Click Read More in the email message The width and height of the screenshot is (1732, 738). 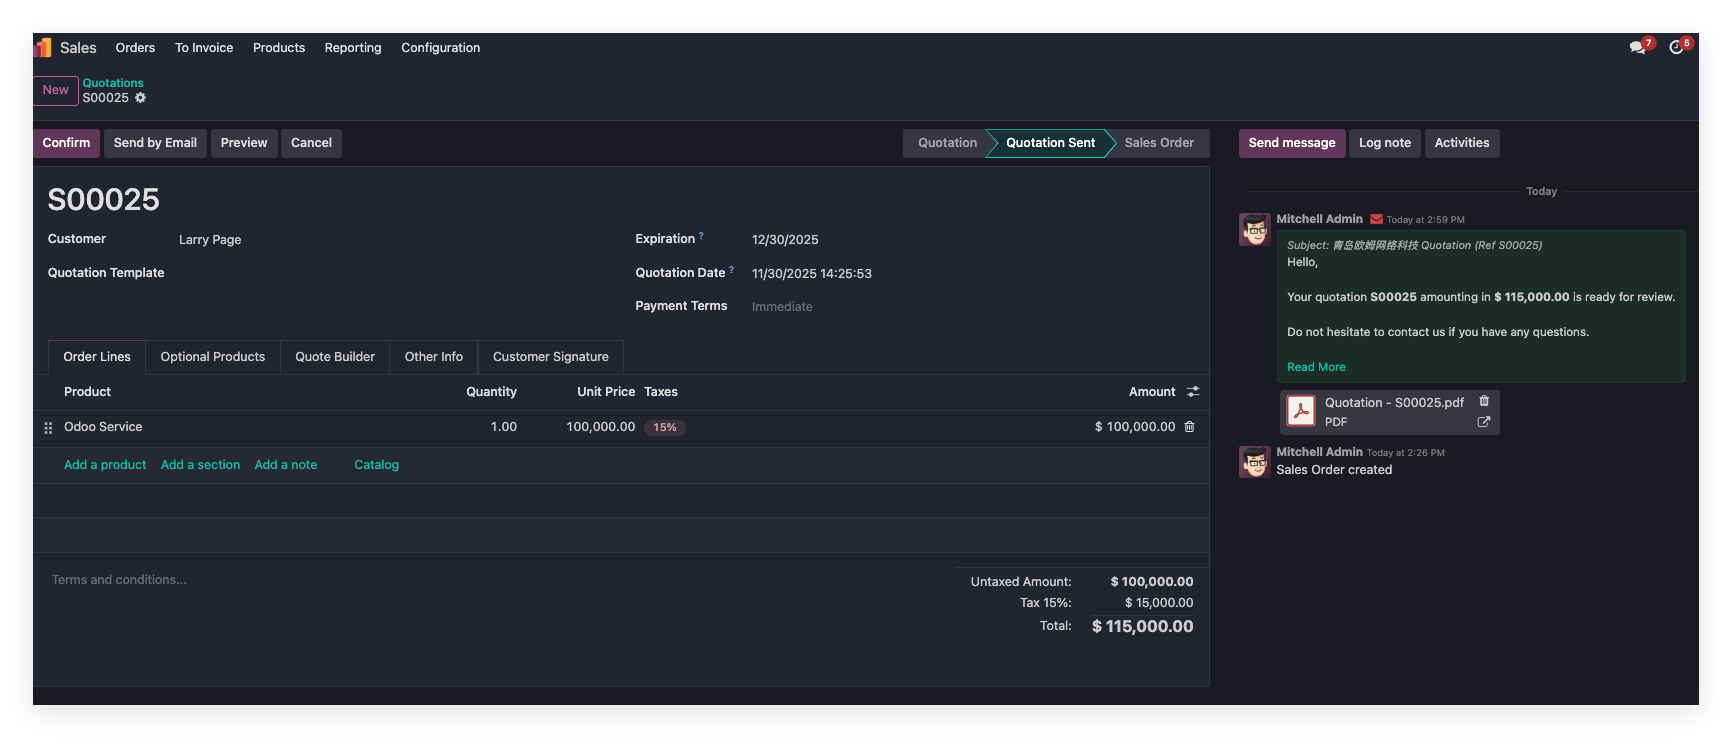point(1316,367)
